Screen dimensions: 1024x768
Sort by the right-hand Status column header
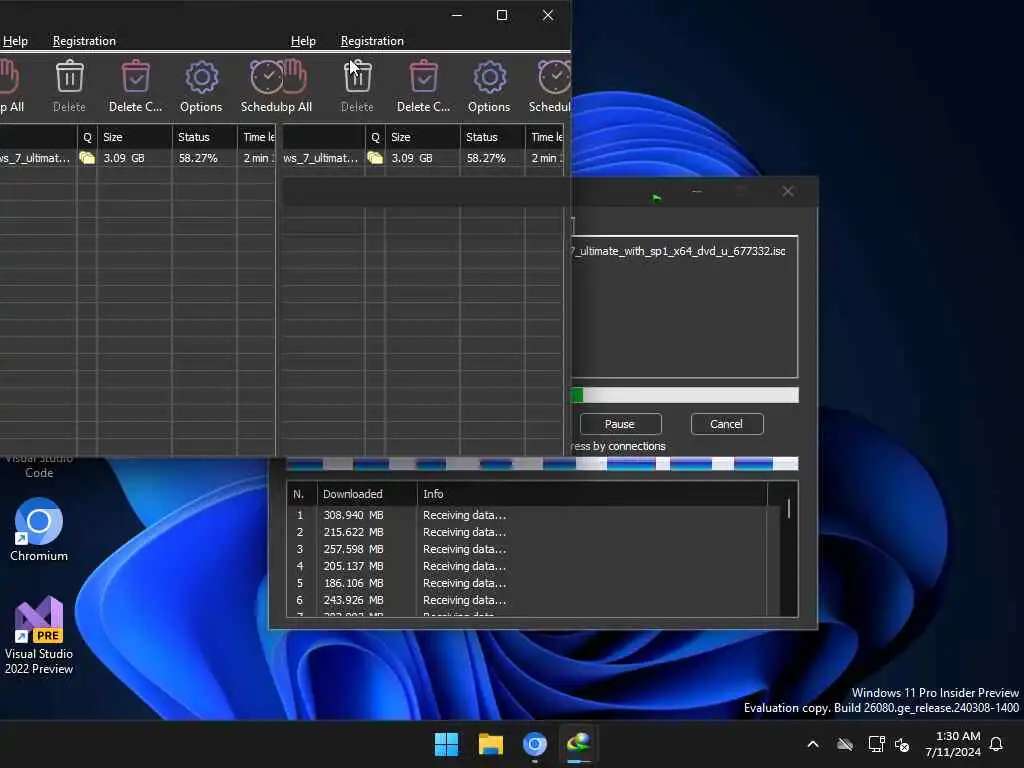click(492, 137)
